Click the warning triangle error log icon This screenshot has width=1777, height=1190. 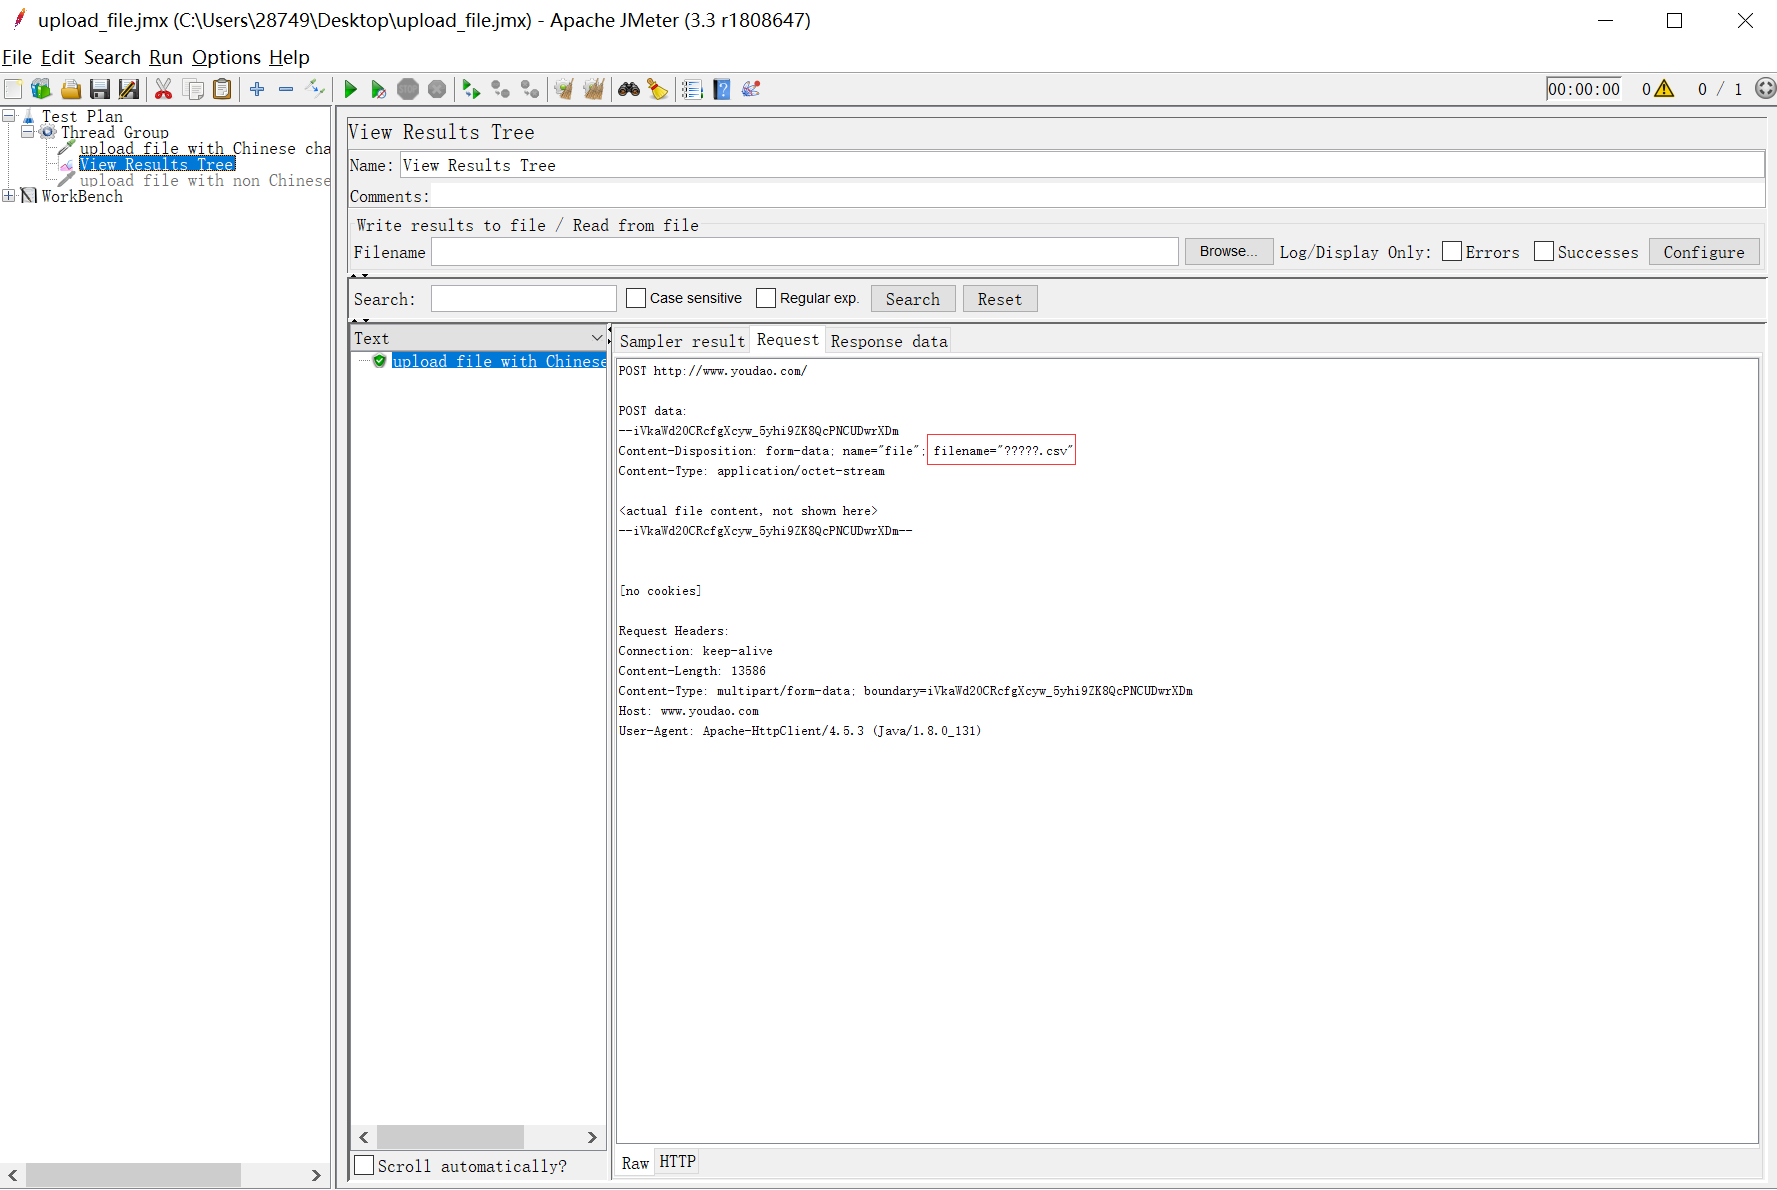point(1664,89)
